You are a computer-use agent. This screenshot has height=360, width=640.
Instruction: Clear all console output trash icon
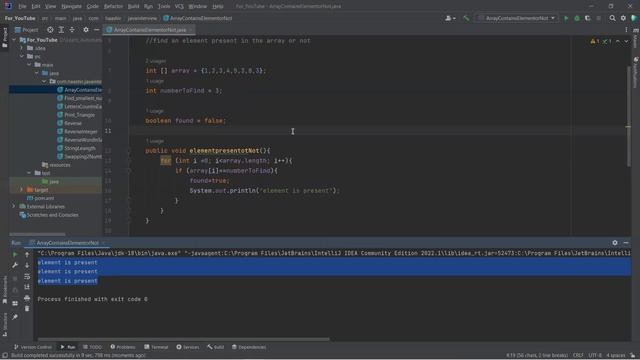pos(27,309)
